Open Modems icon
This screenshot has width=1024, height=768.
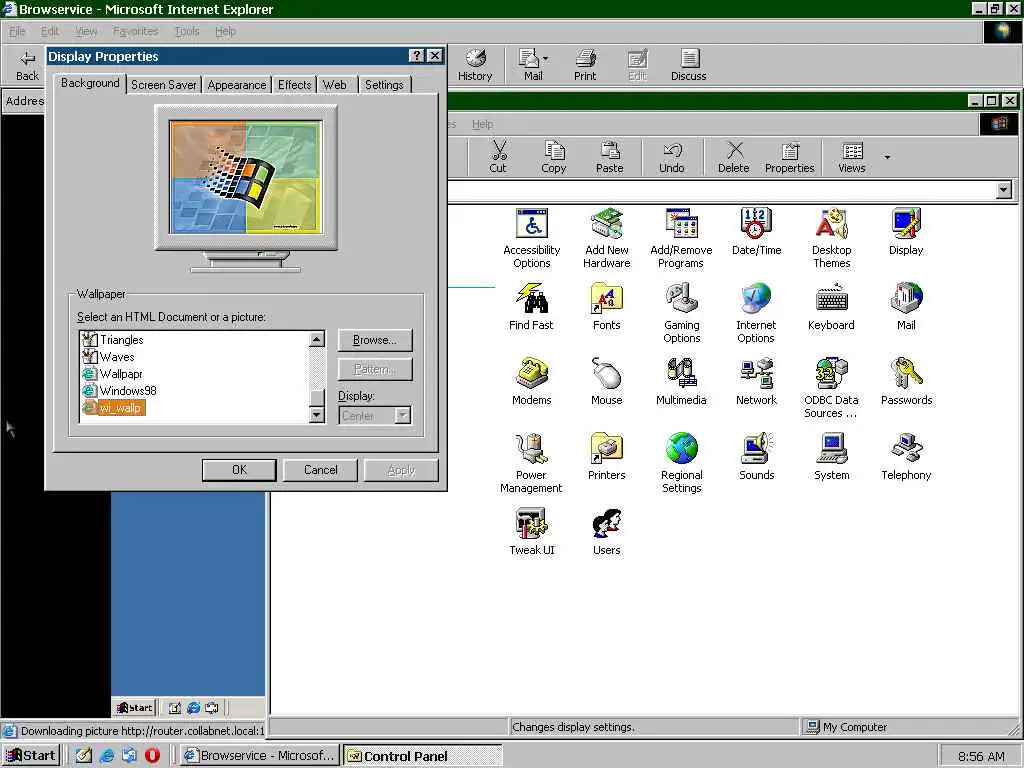coord(532,381)
